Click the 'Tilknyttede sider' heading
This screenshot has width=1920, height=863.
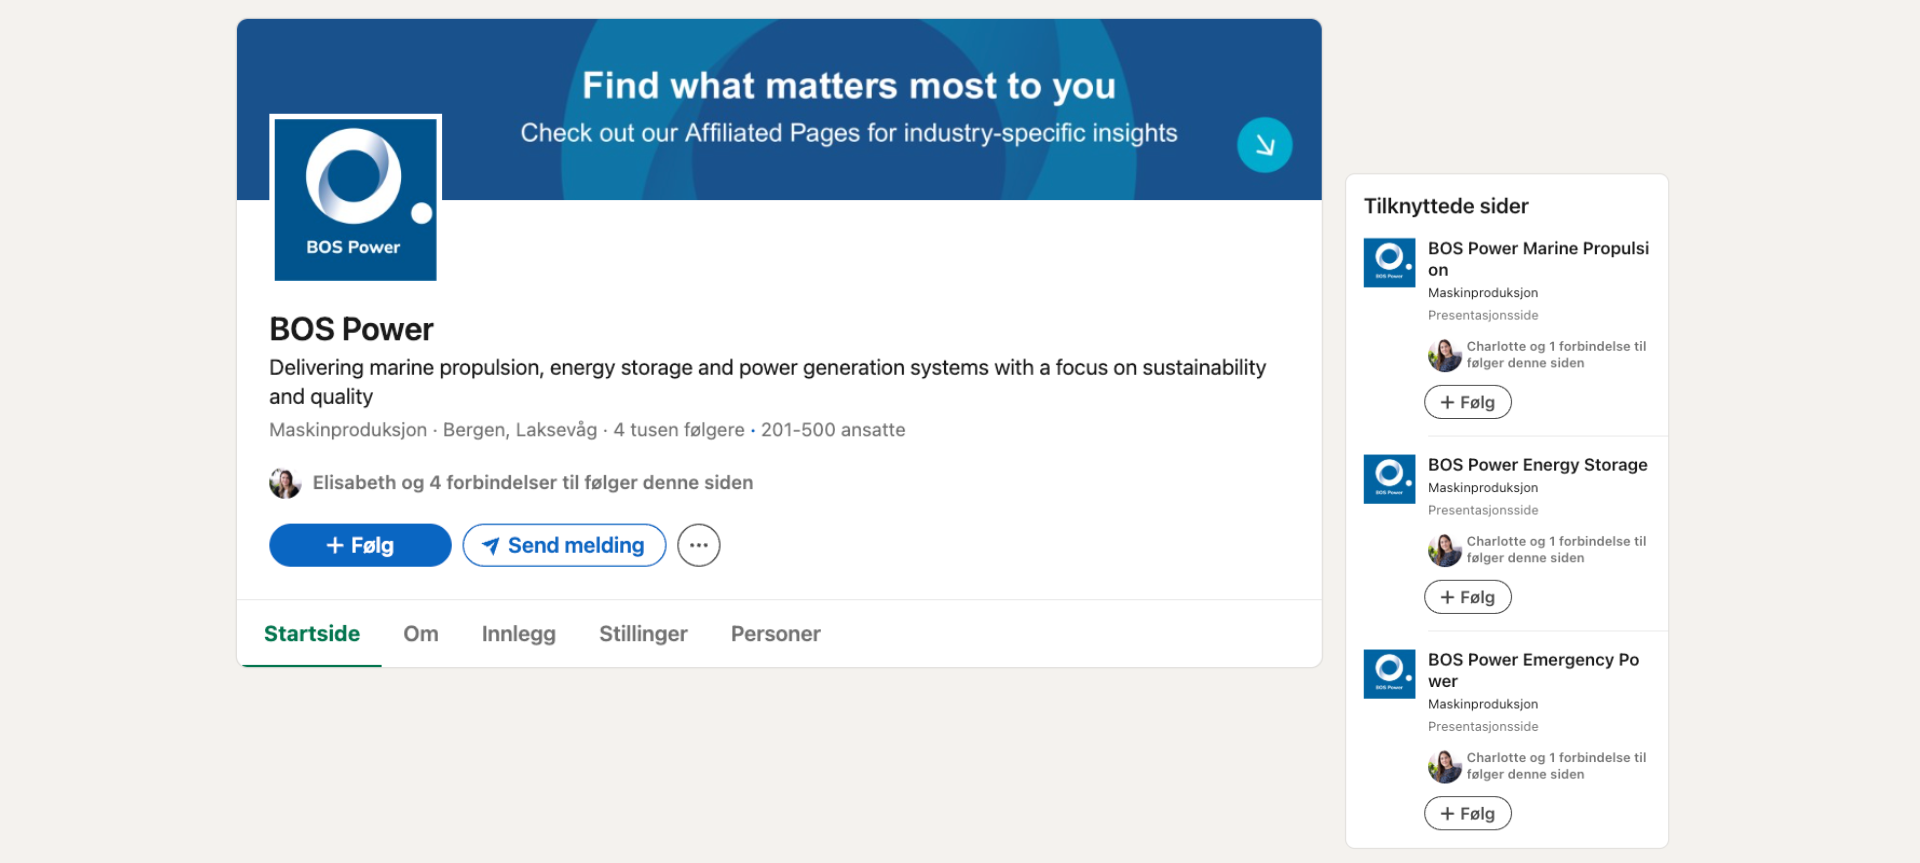pos(1446,206)
